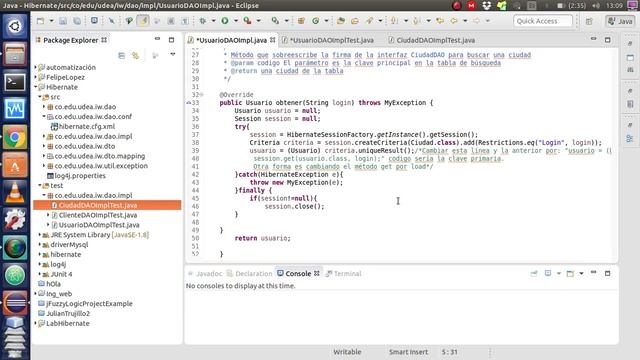Toggle Mark Occurrences highlighted toolbar button

pos(143,21)
